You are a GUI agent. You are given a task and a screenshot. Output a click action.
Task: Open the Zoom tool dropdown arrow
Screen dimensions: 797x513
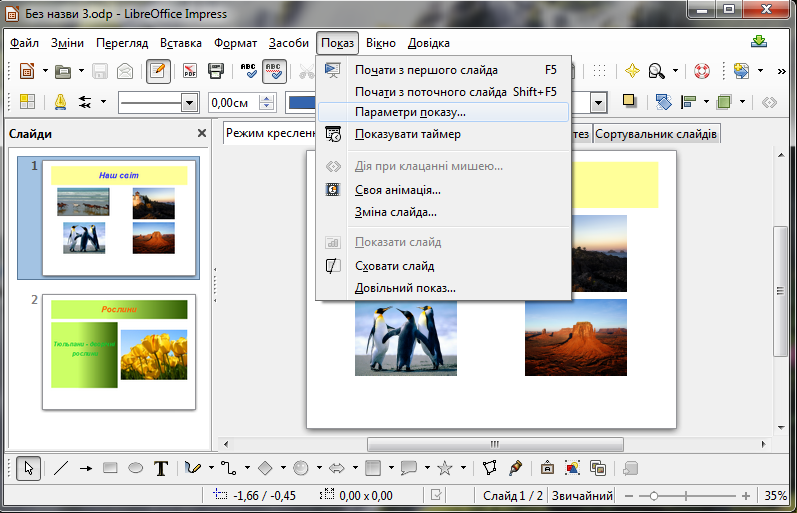[675, 71]
